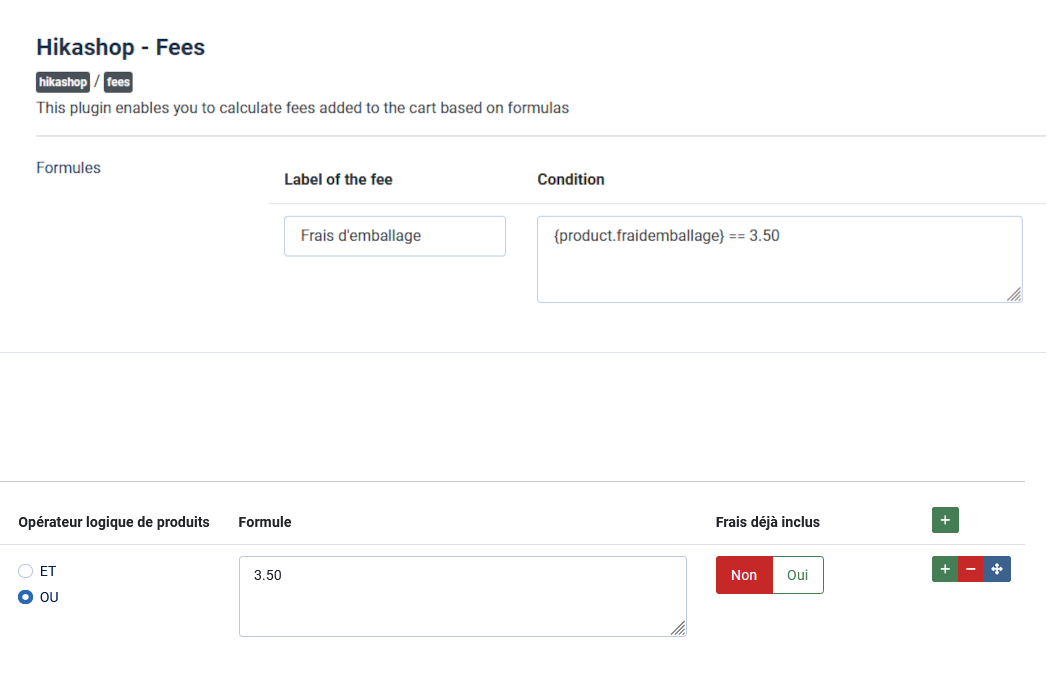Screen dimensions: 1047x700
Task: Click the Formules section label
Action: tap(69, 168)
